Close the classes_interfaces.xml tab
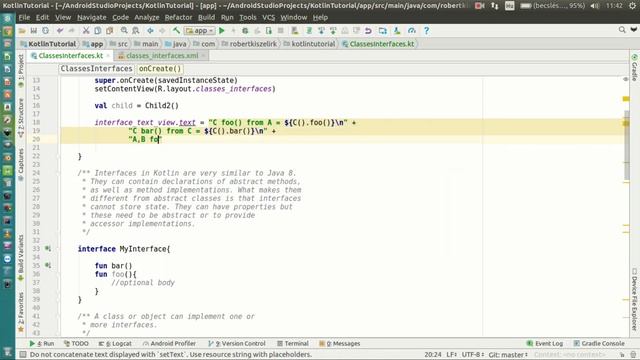 click(x=203, y=56)
